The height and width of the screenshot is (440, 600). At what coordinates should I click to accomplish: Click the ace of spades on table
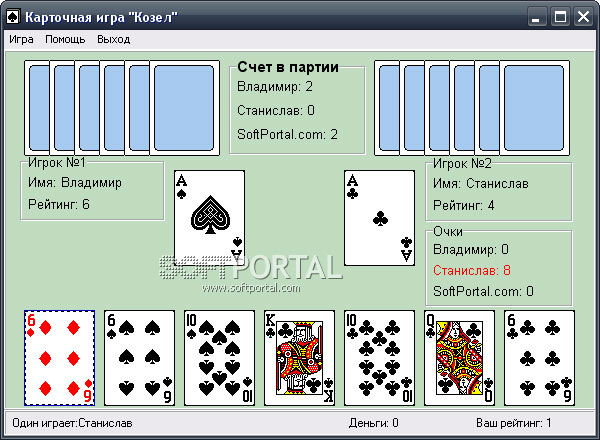[209, 218]
